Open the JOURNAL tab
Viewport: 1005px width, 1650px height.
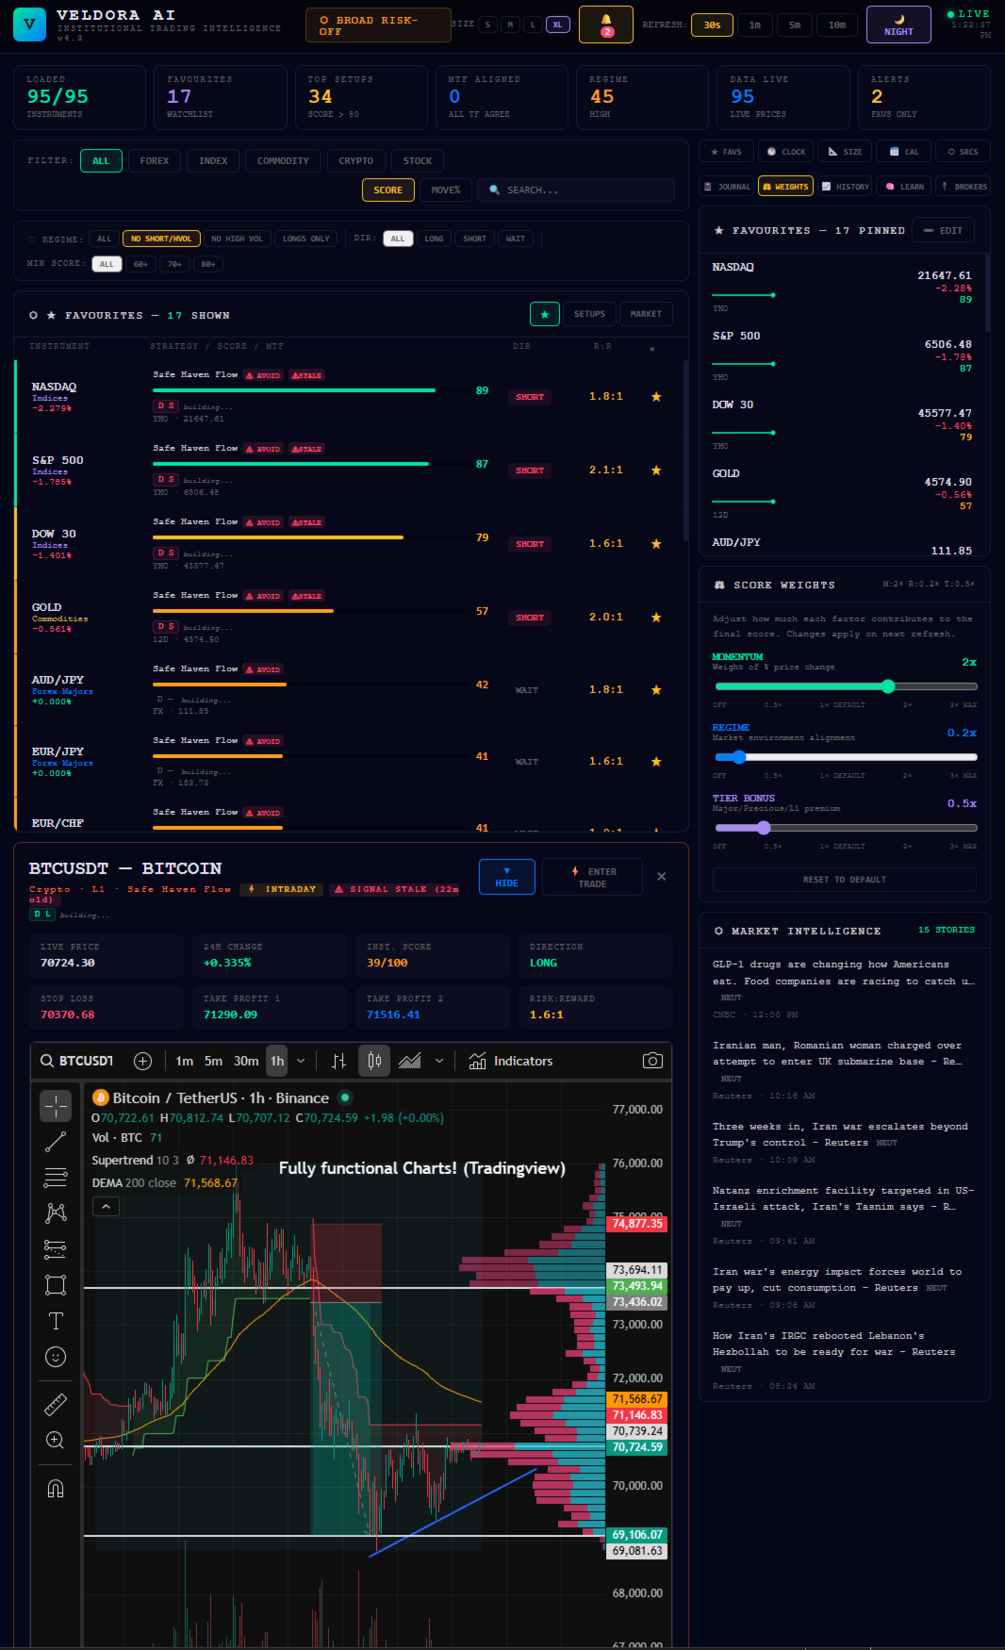coord(728,186)
